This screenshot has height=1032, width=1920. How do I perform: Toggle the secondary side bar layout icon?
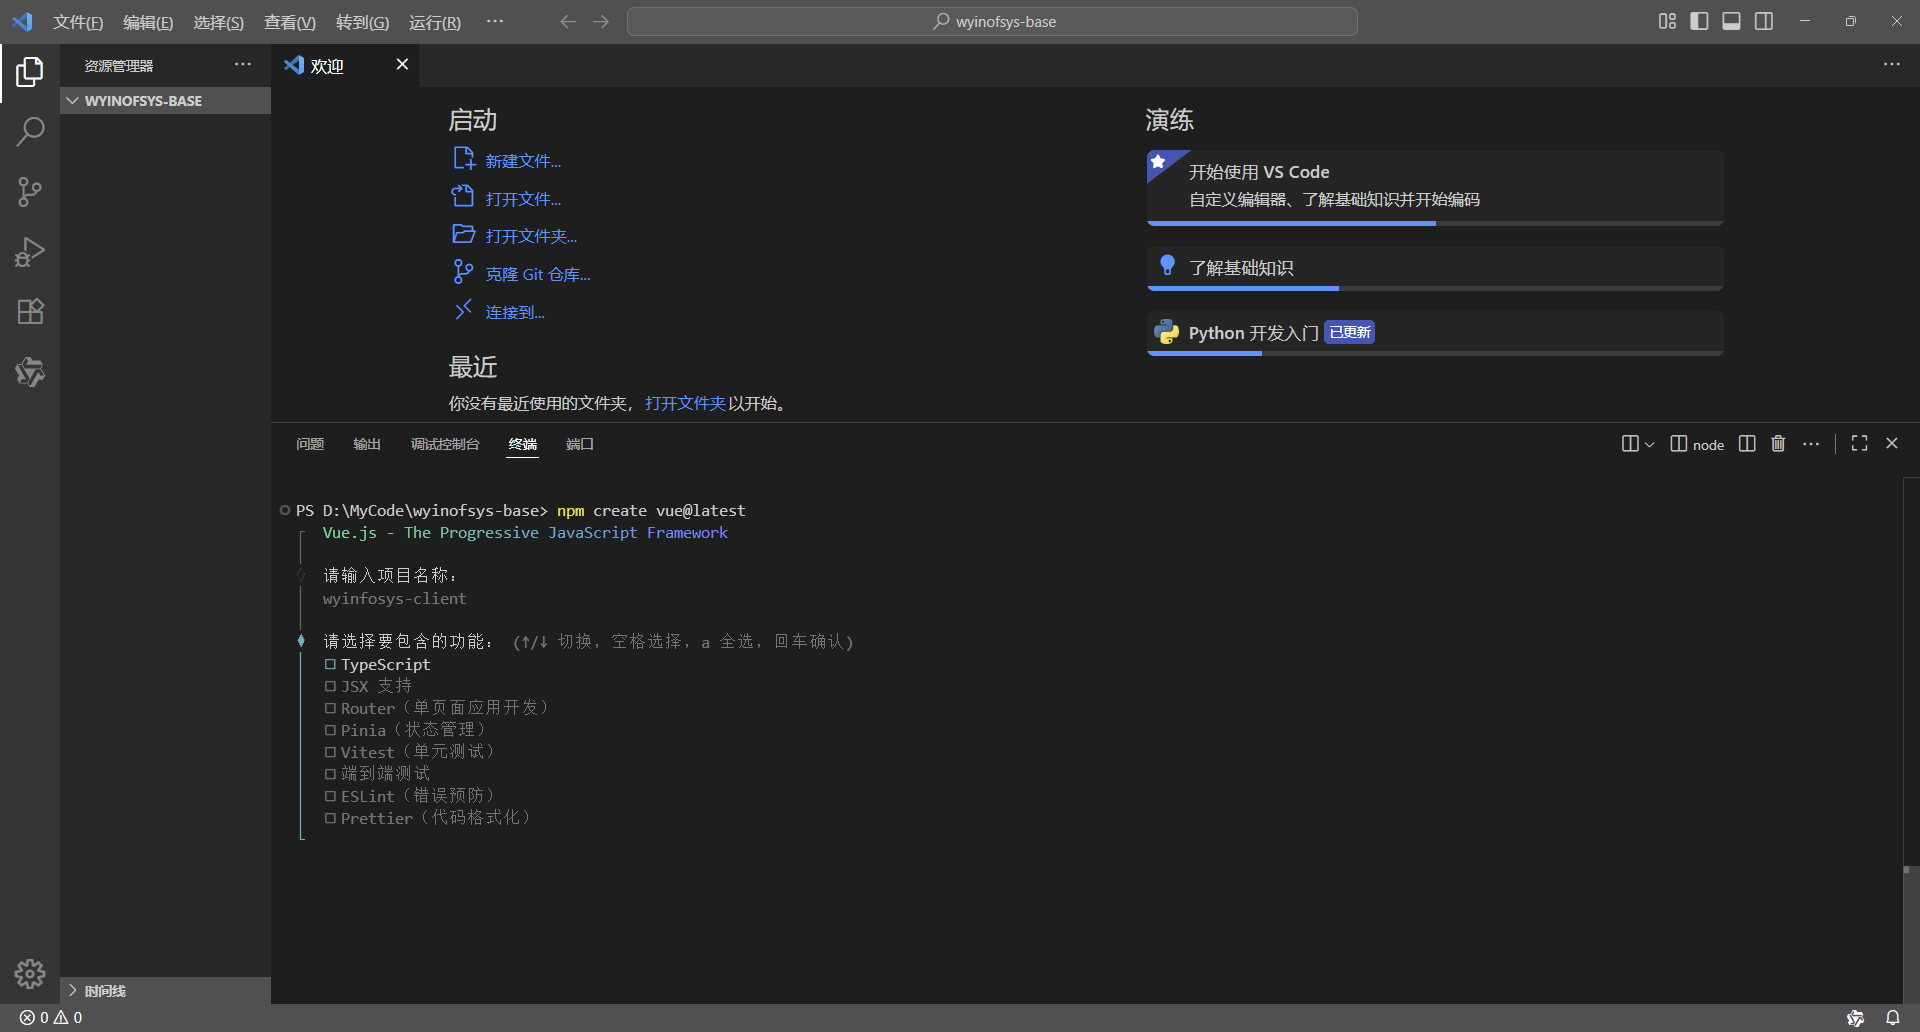click(x=1764, y=21)
